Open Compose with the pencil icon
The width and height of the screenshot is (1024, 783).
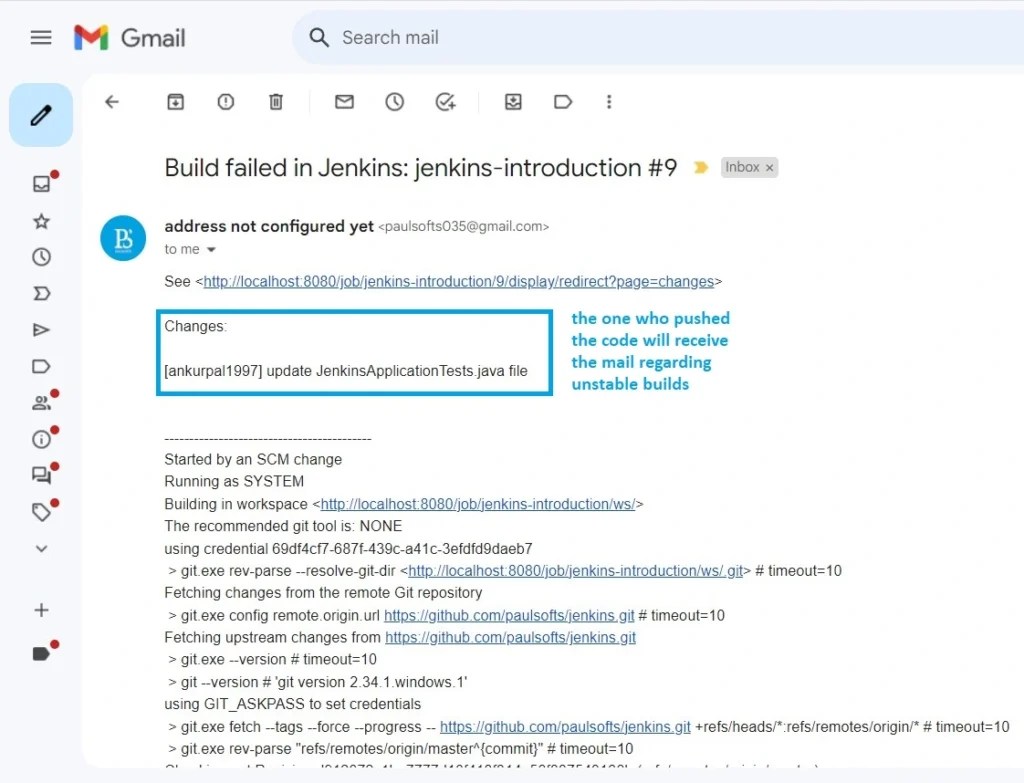pyautogui.click(x=41, y=114)
